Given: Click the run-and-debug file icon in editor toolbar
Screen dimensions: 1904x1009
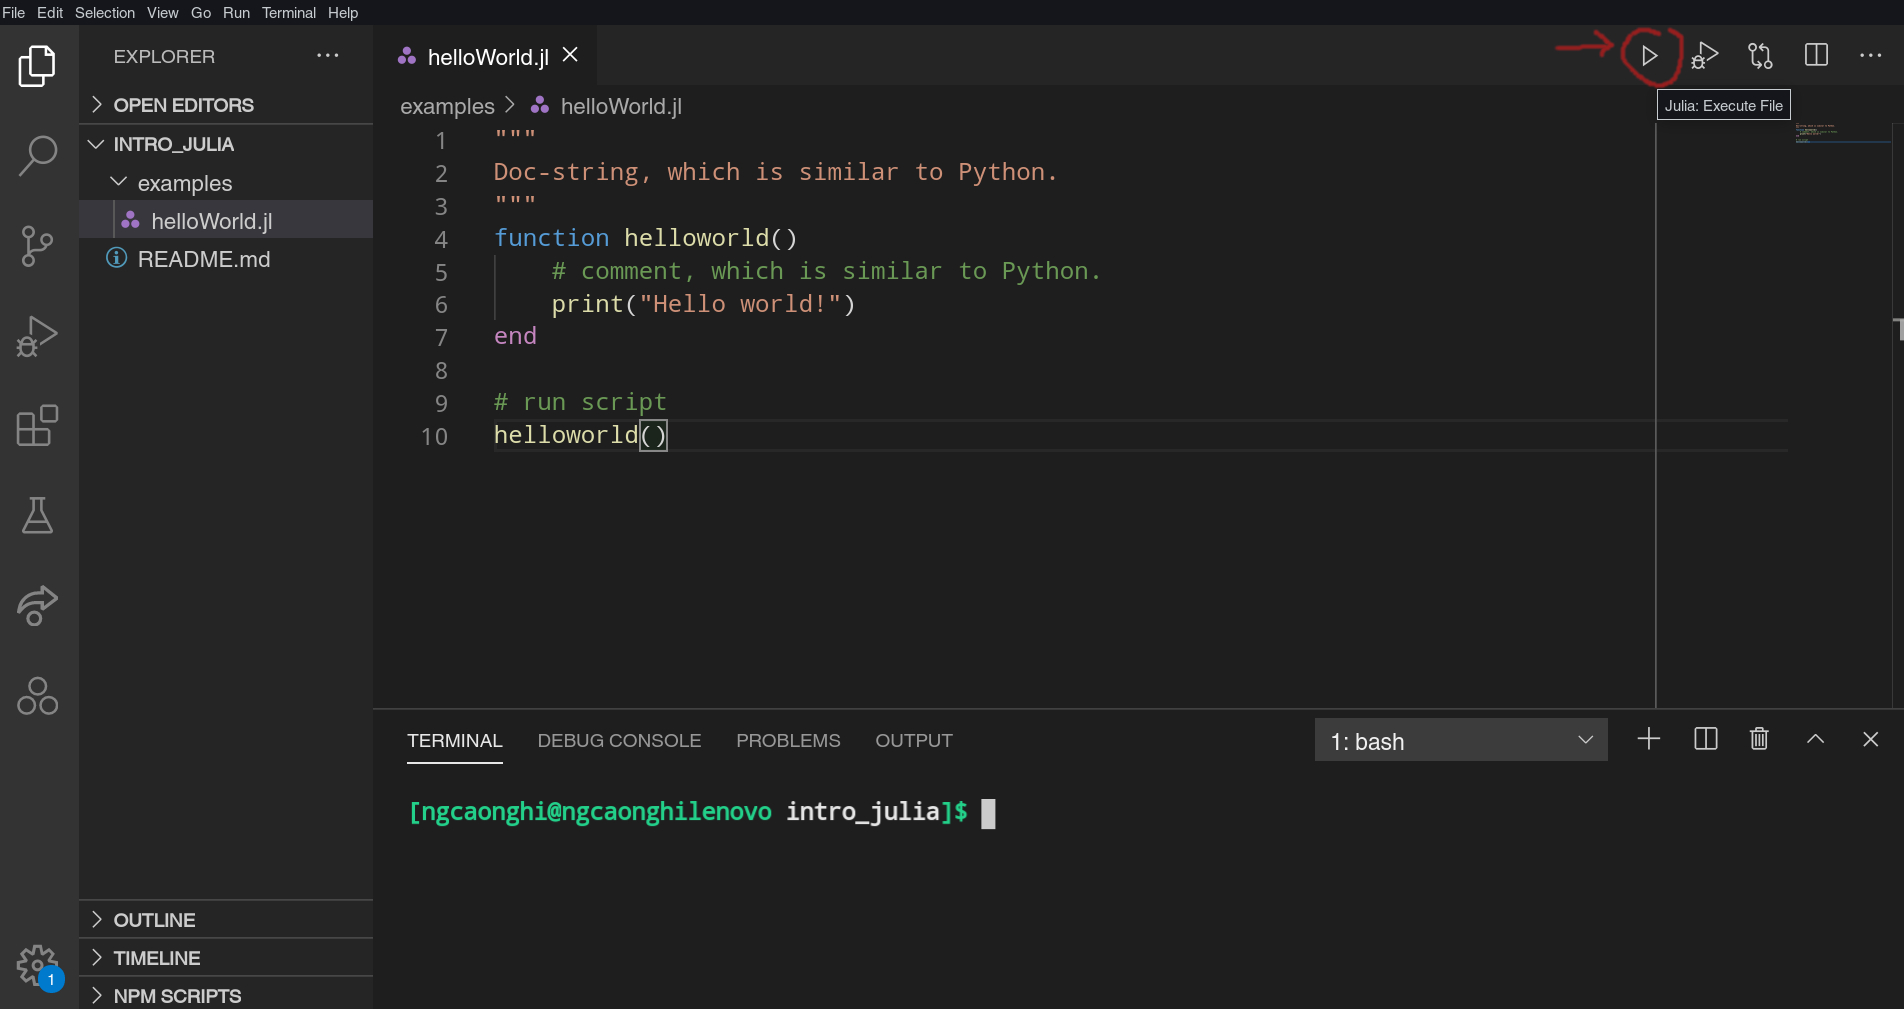Looking at the screenshot, I should 1705,56.
